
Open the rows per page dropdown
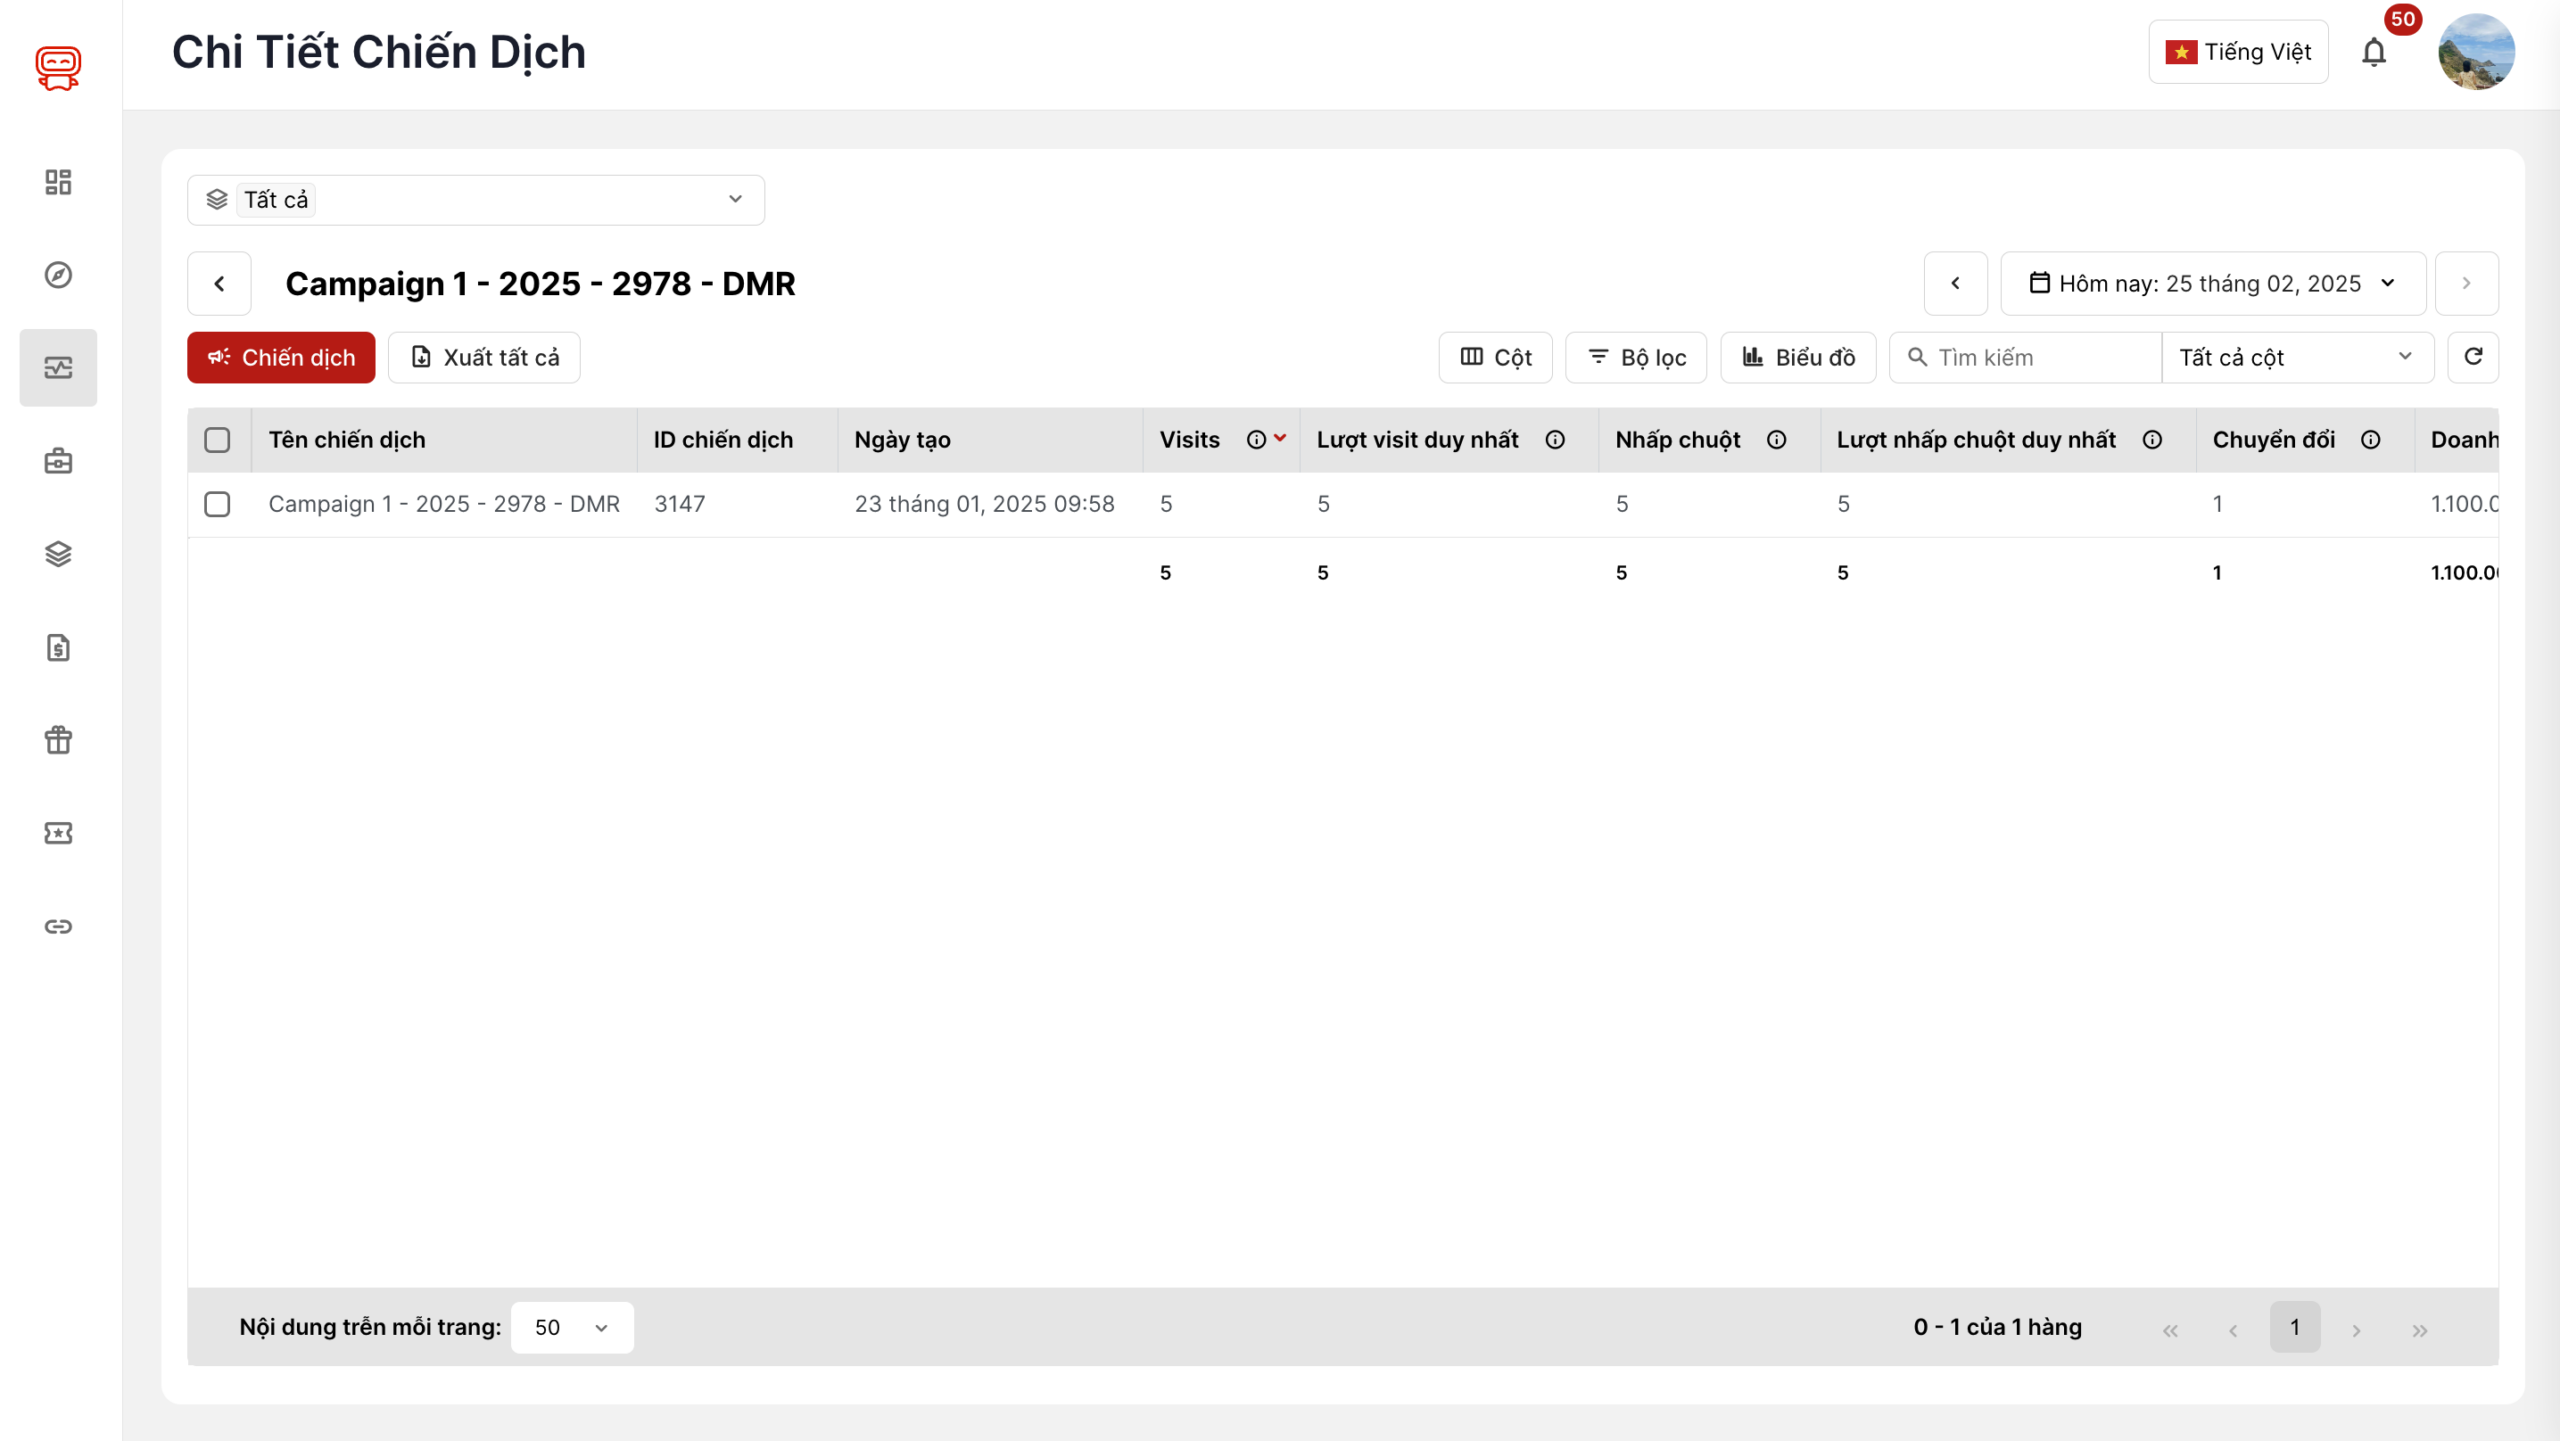click(x=572, y=1327)
